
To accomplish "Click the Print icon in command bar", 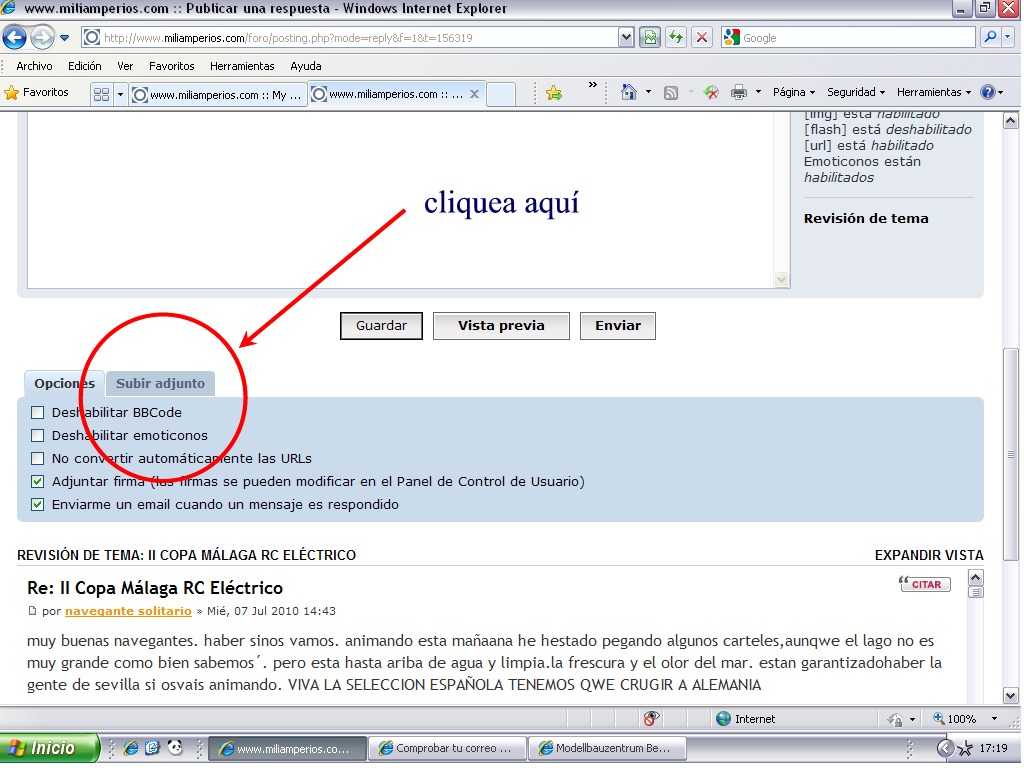I will [x=739, y=92].
